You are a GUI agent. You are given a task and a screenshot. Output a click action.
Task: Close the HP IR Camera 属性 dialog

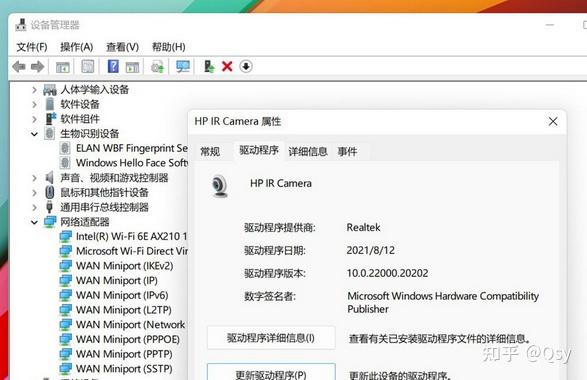(553, 121)
